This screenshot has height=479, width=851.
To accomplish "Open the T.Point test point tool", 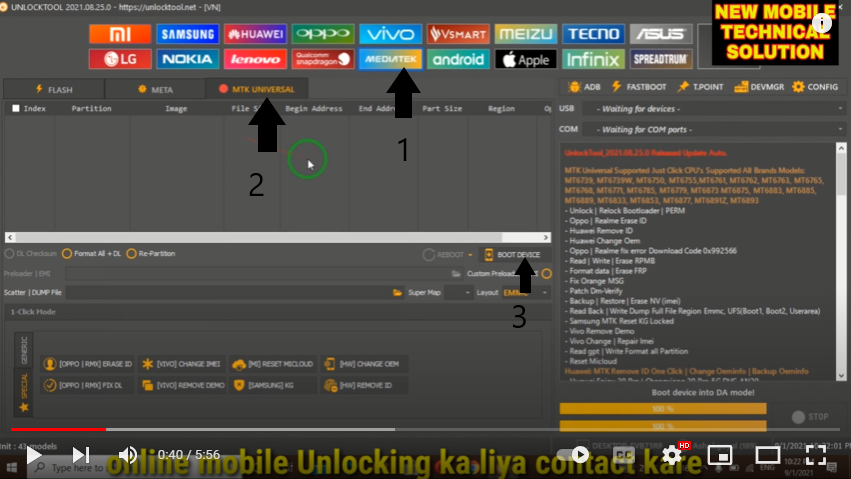I will coord(700,87).
